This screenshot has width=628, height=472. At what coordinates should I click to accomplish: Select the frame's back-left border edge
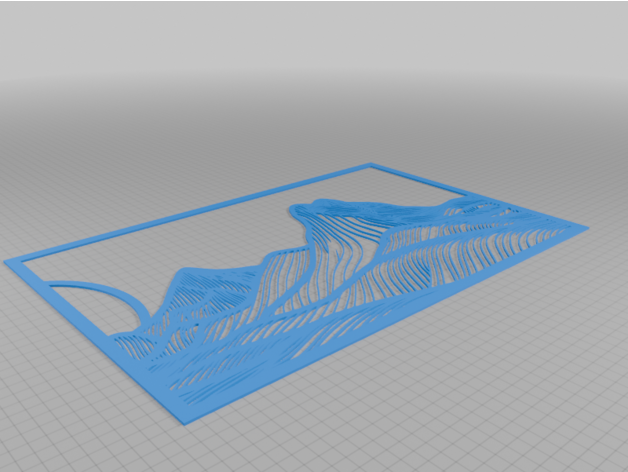[x=190, y=213]
